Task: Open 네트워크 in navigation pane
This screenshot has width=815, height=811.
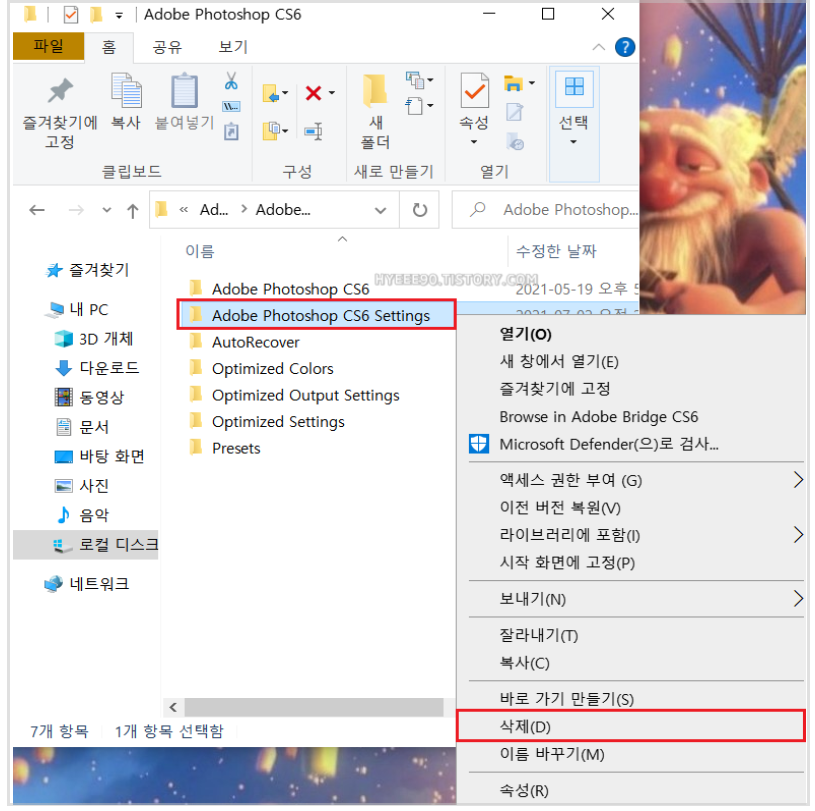Action: tap(87, 583)
